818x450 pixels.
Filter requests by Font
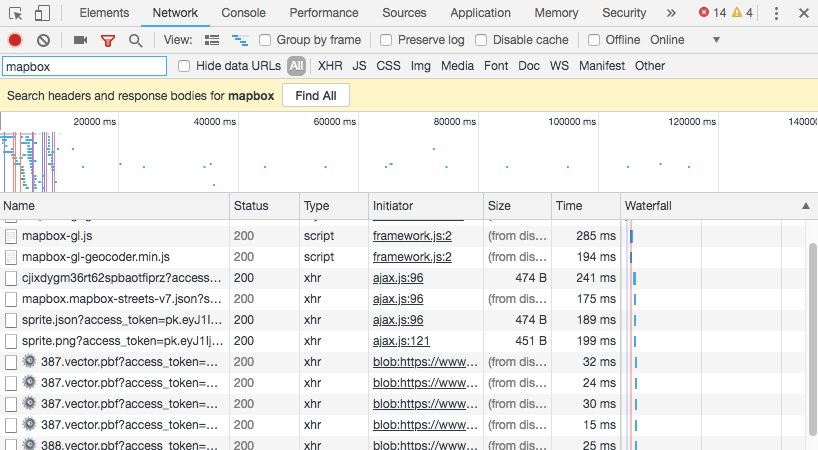496,66
